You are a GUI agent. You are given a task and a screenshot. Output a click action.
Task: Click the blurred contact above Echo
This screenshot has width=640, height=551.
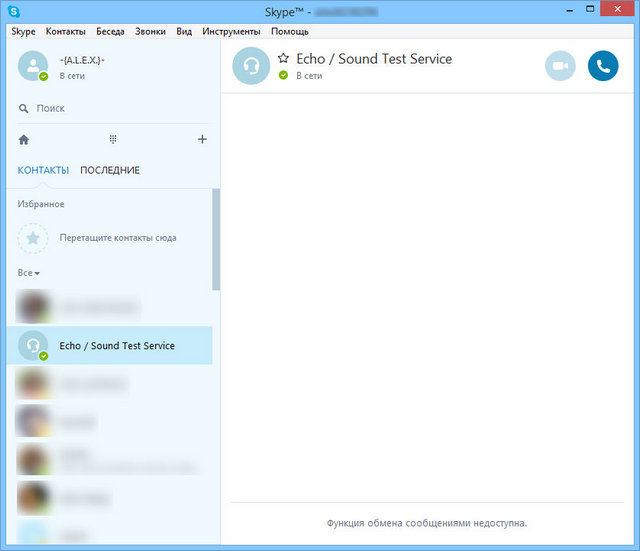[x=109, y=307]
